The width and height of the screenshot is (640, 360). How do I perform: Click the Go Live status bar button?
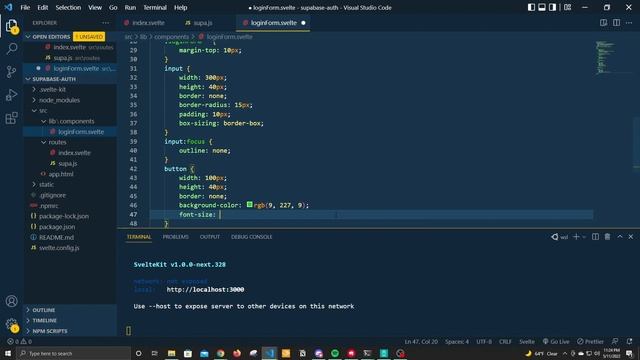tap(556, 341)
